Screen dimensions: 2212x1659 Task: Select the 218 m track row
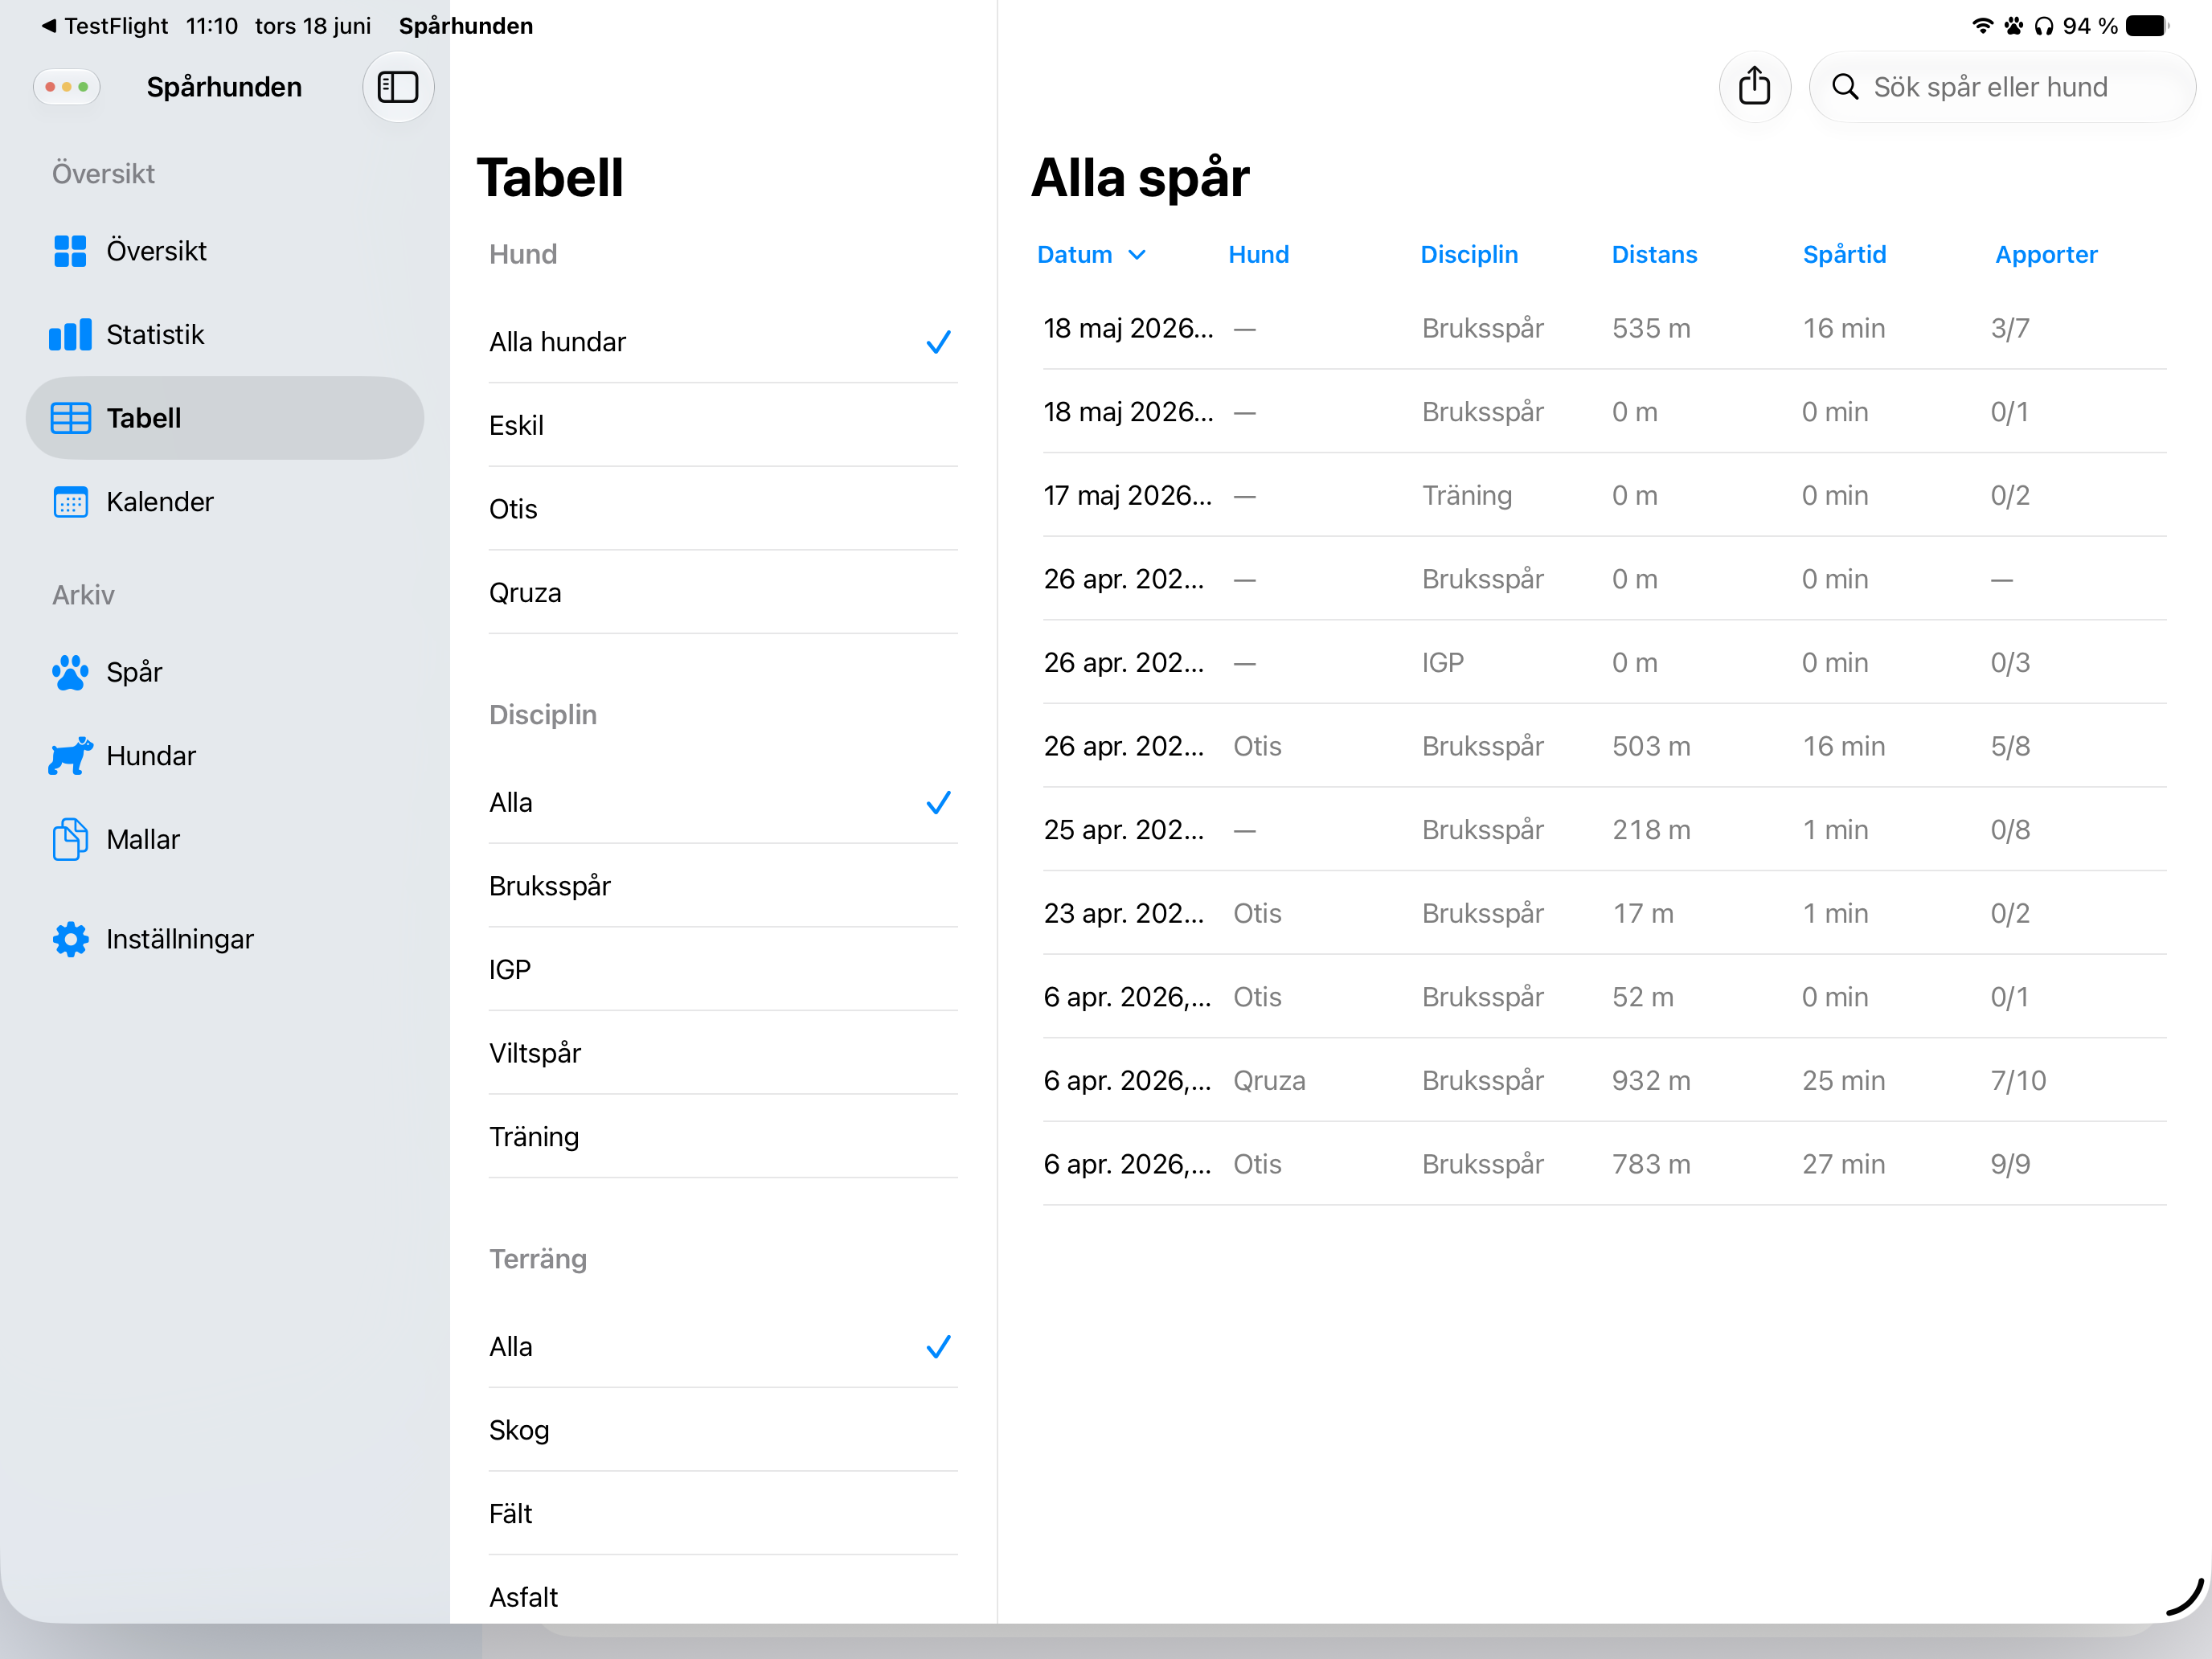pyautogui.click(x=1604, y=830)
